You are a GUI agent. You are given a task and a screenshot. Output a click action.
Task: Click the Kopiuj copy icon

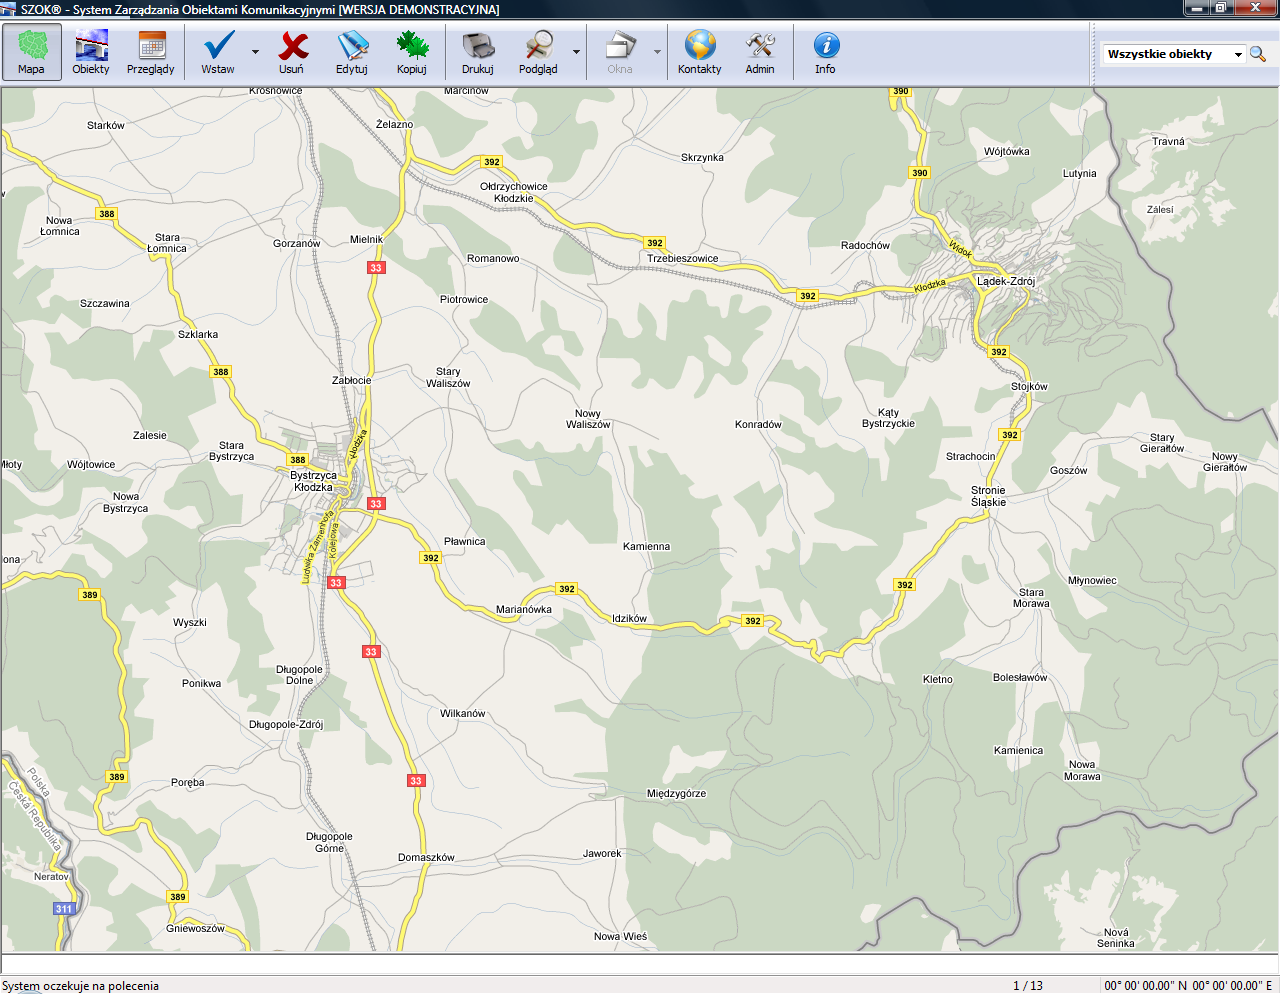(x=412, y=52)
